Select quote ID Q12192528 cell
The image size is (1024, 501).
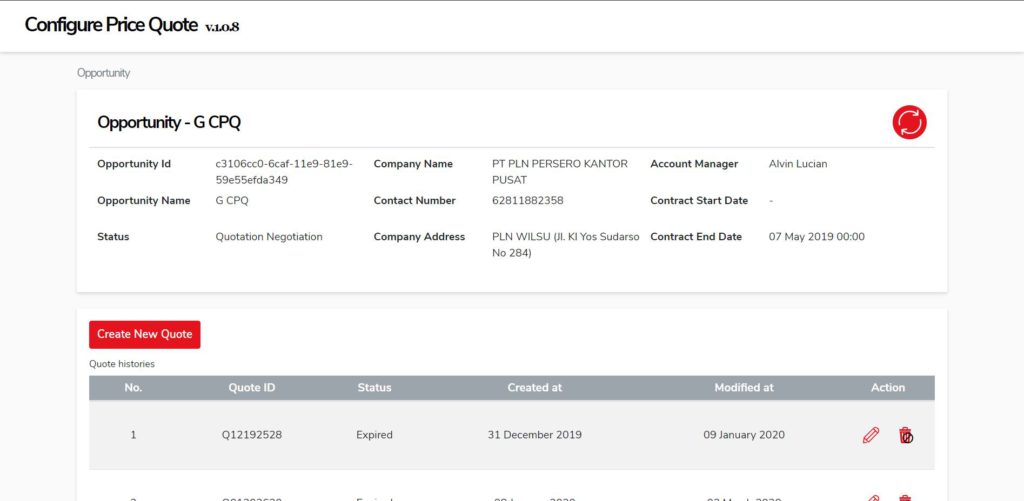coord(251,435)
